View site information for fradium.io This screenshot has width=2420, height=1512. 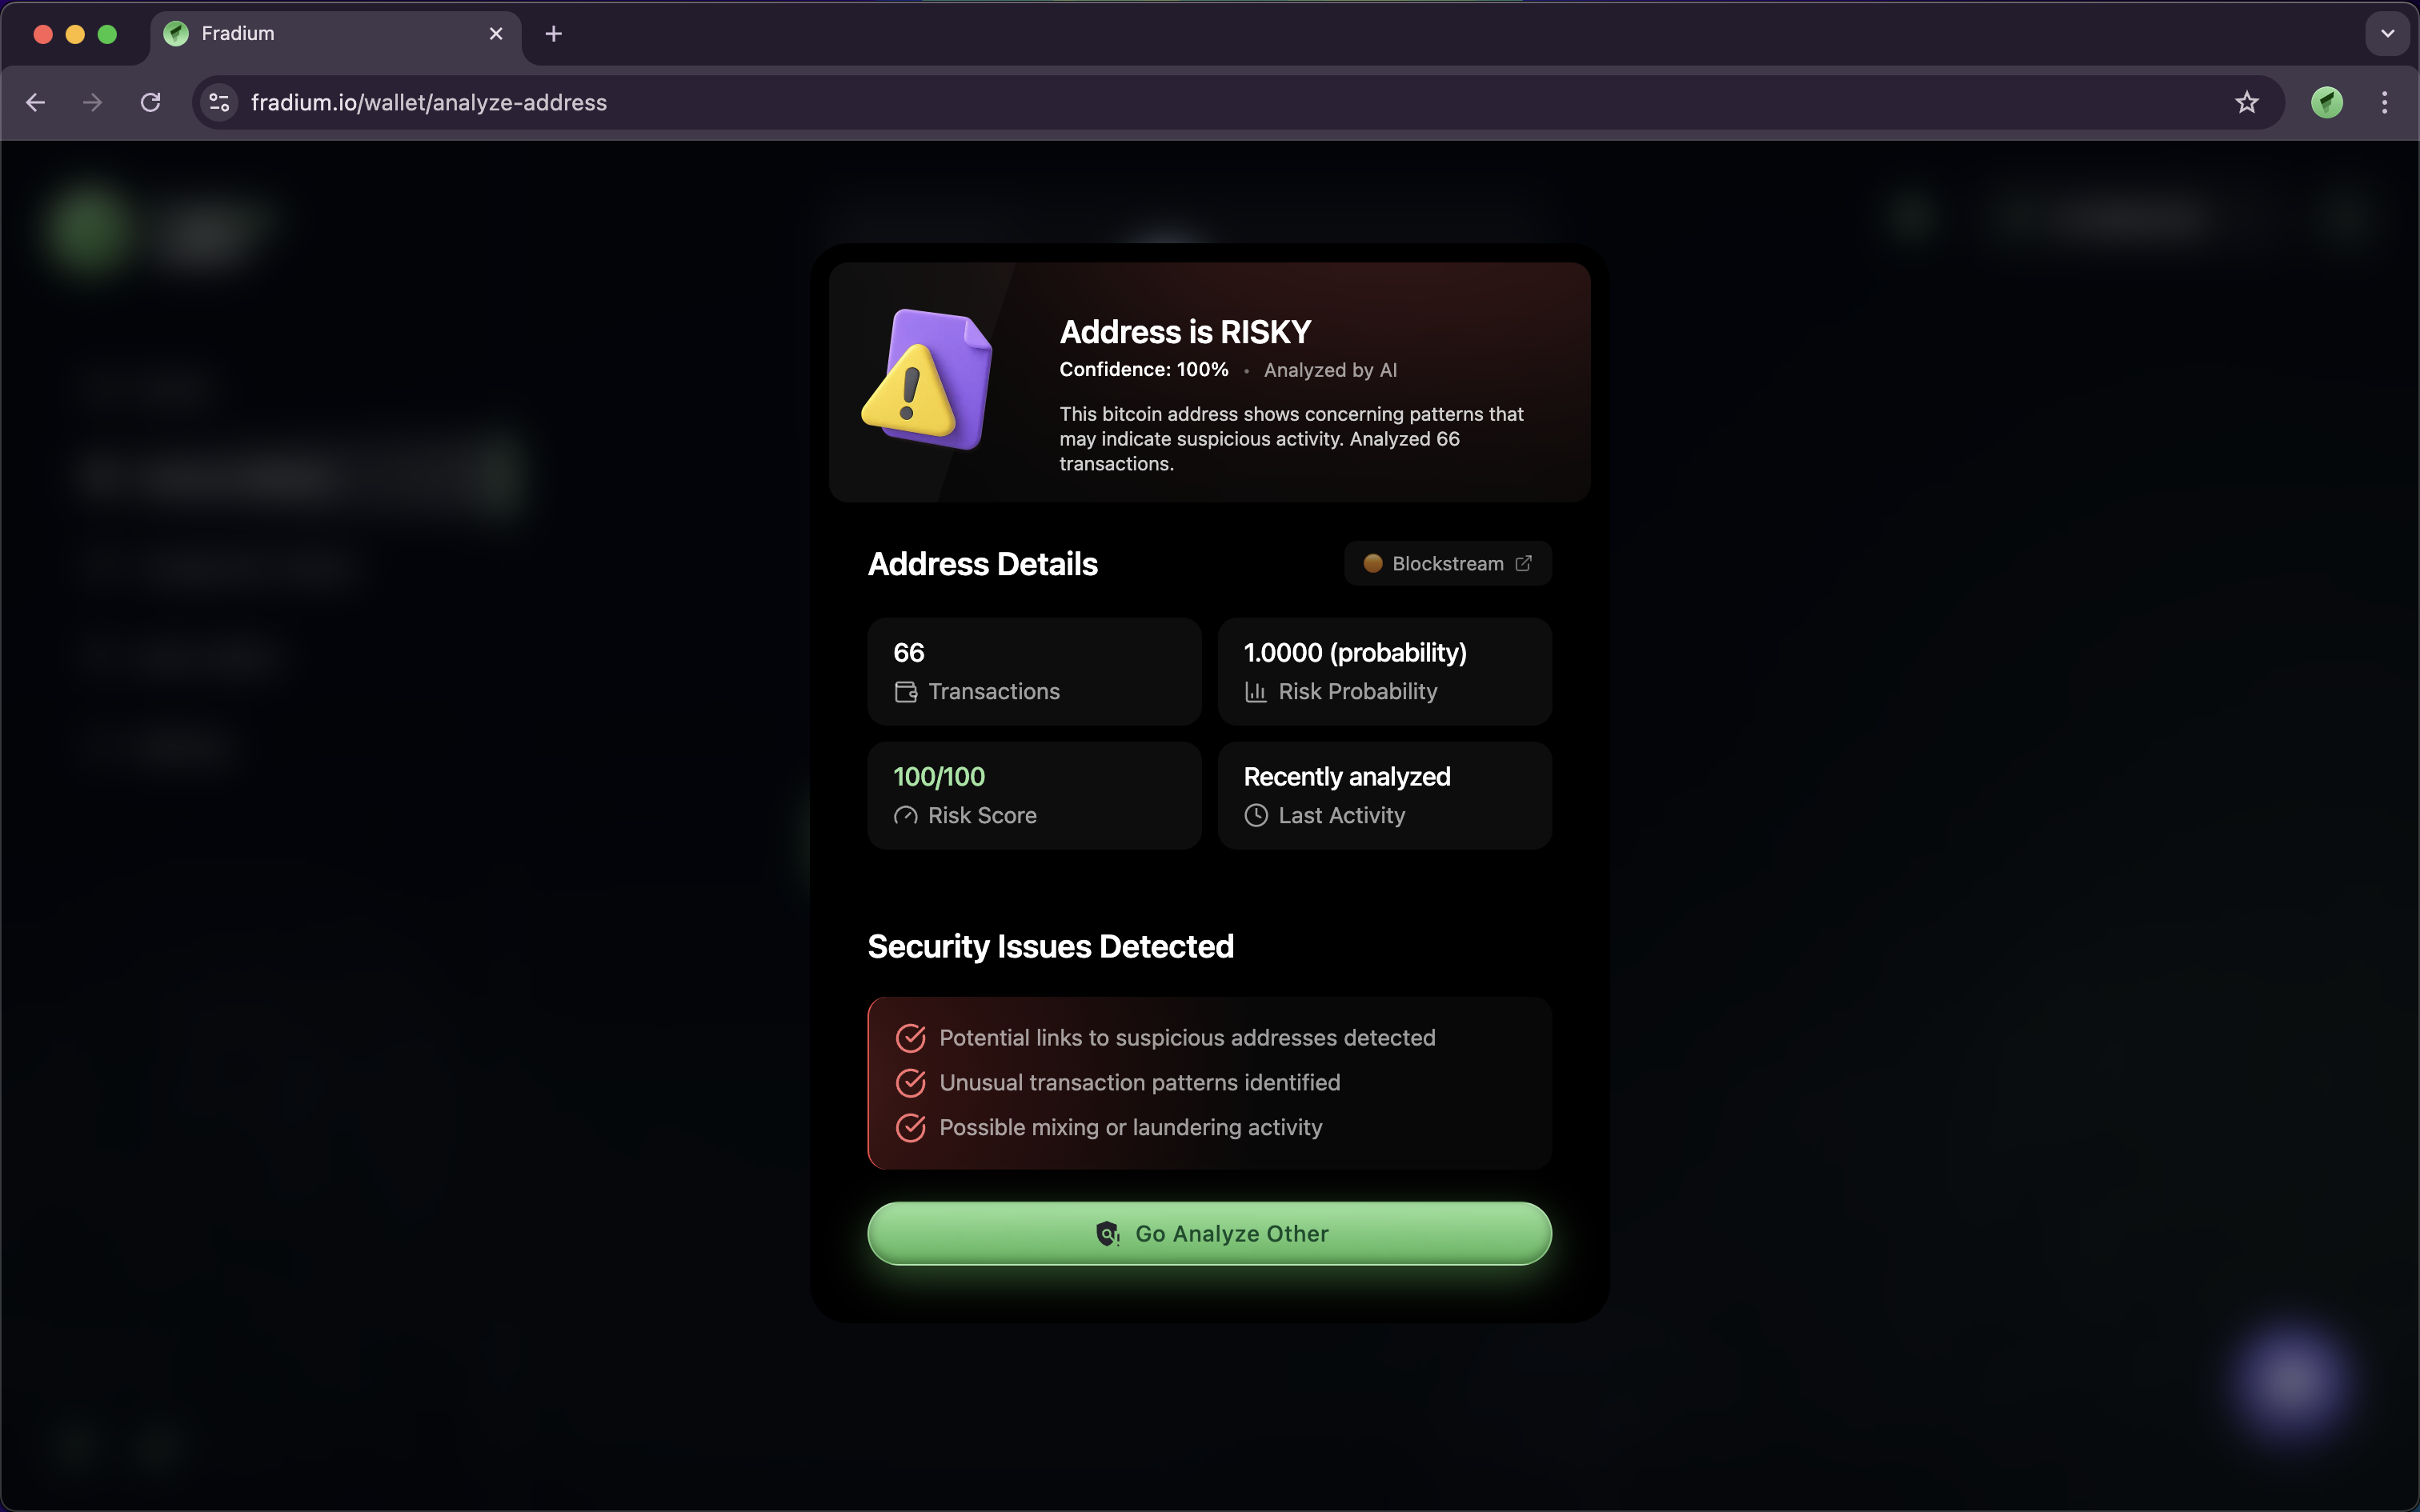pos(220,102)
